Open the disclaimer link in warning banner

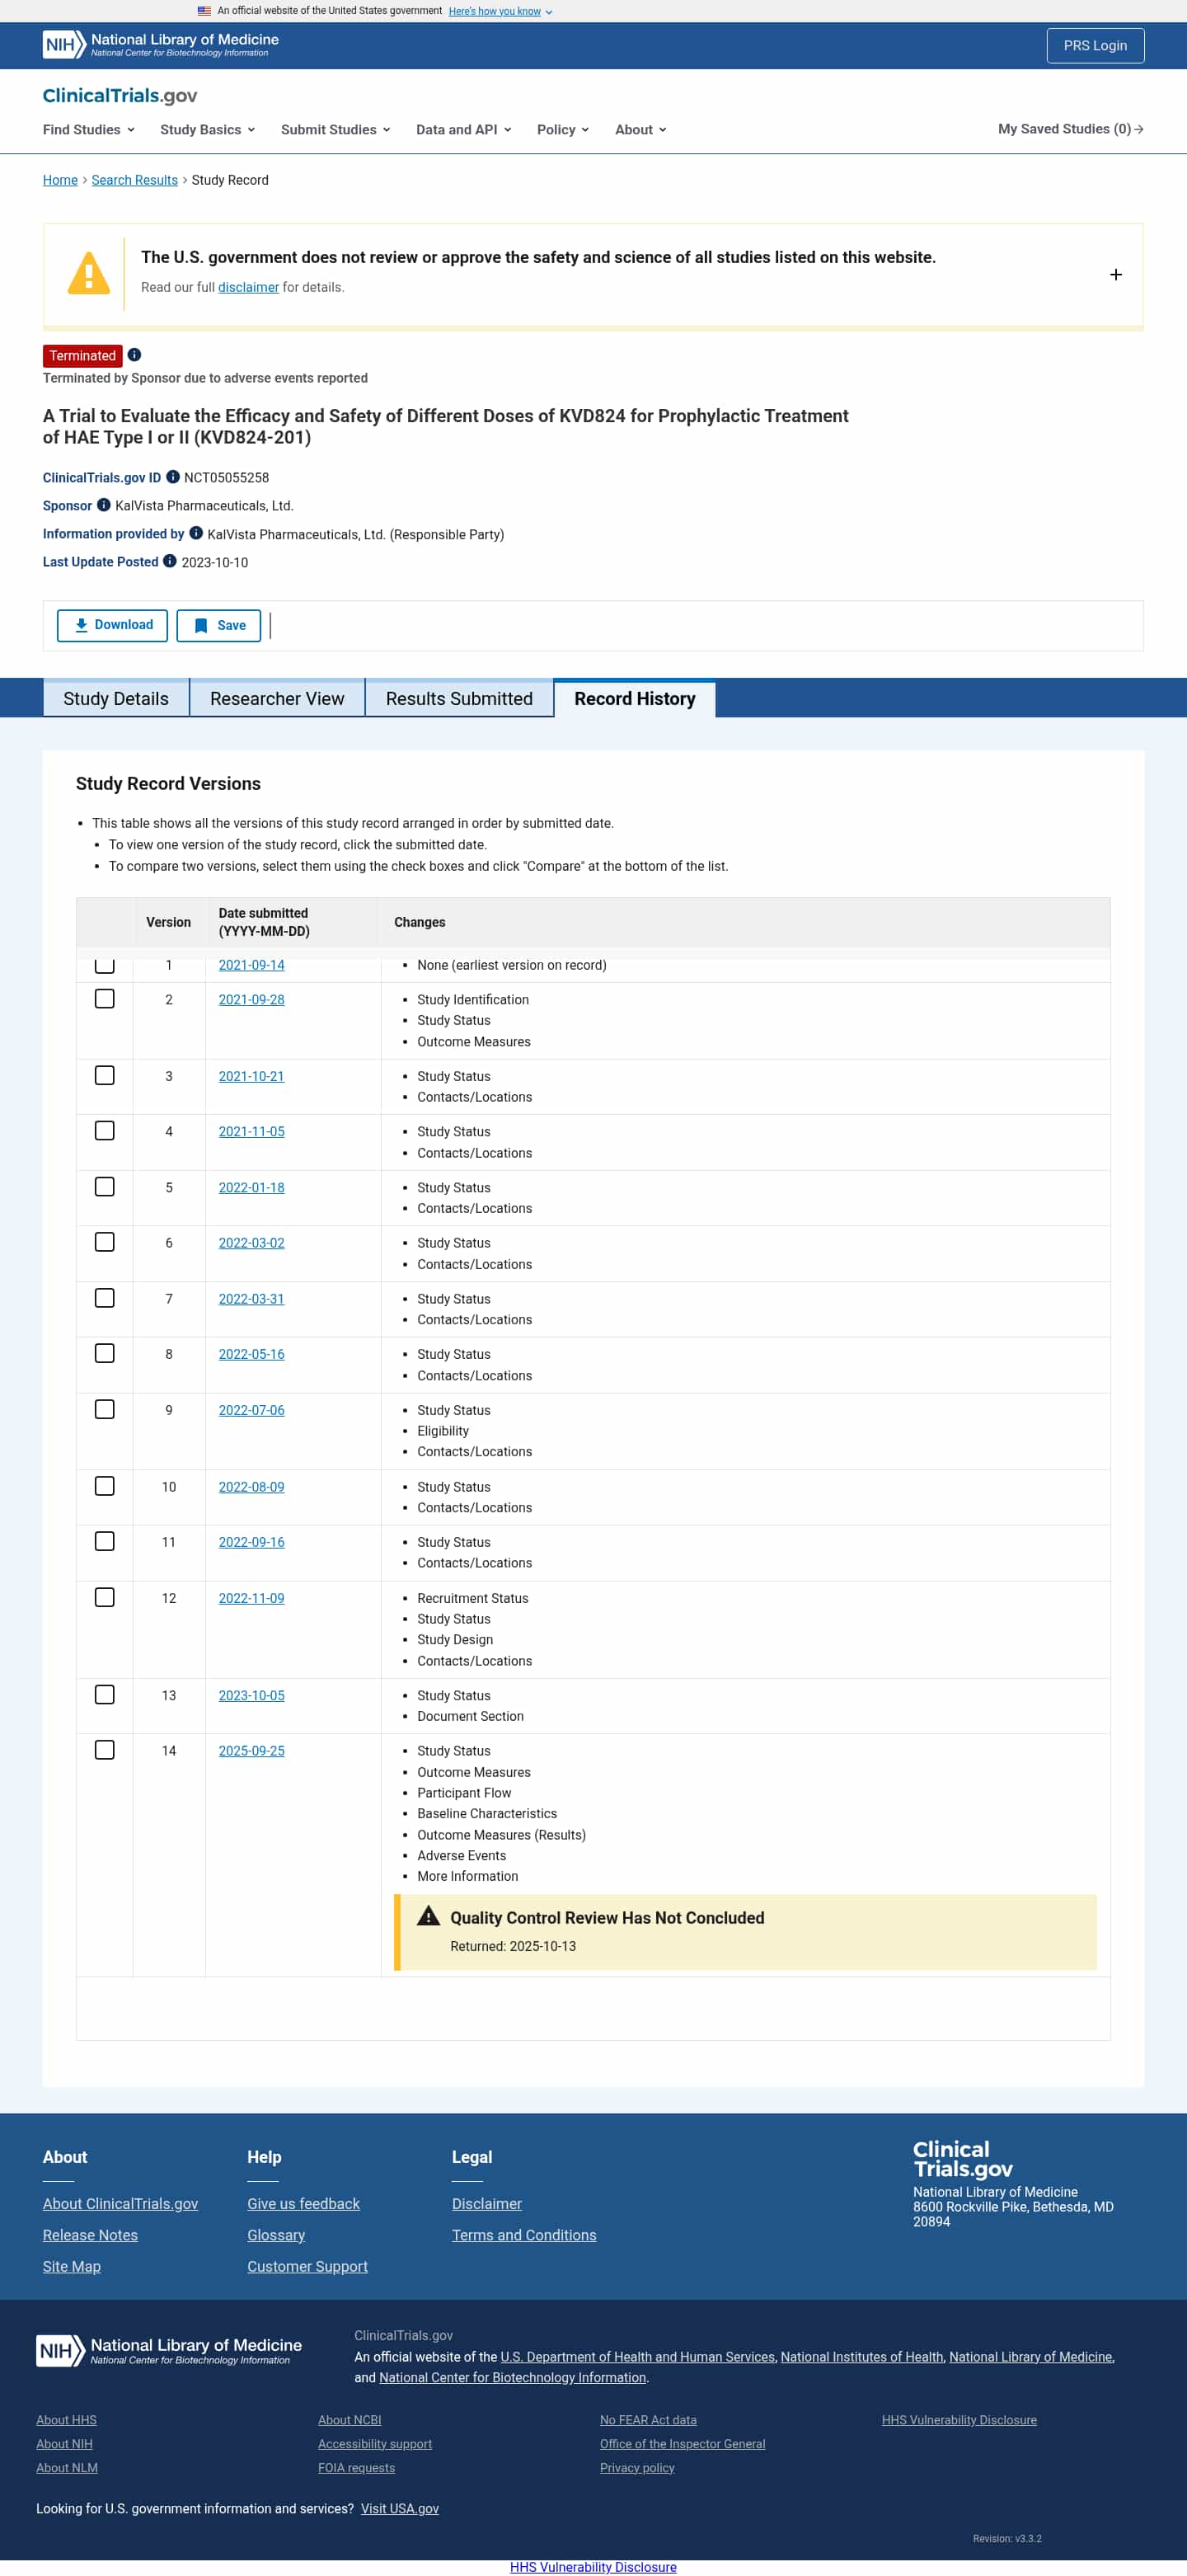(x=249, y=287)
